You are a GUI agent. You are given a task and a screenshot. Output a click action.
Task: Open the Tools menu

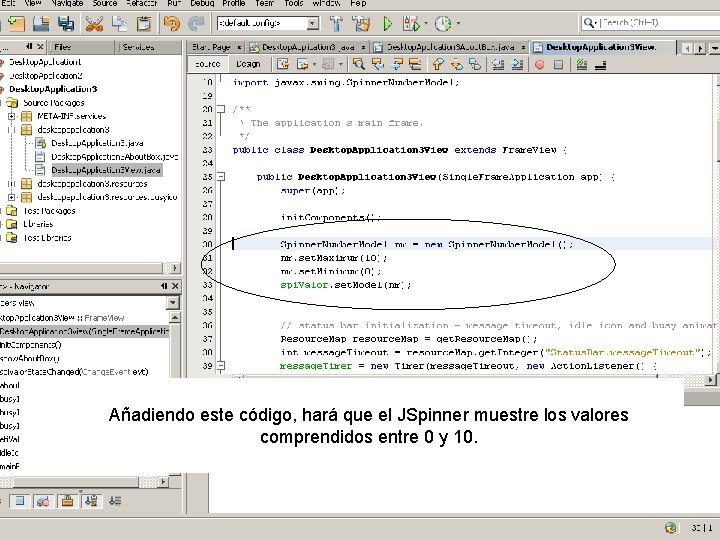[293, 4]
